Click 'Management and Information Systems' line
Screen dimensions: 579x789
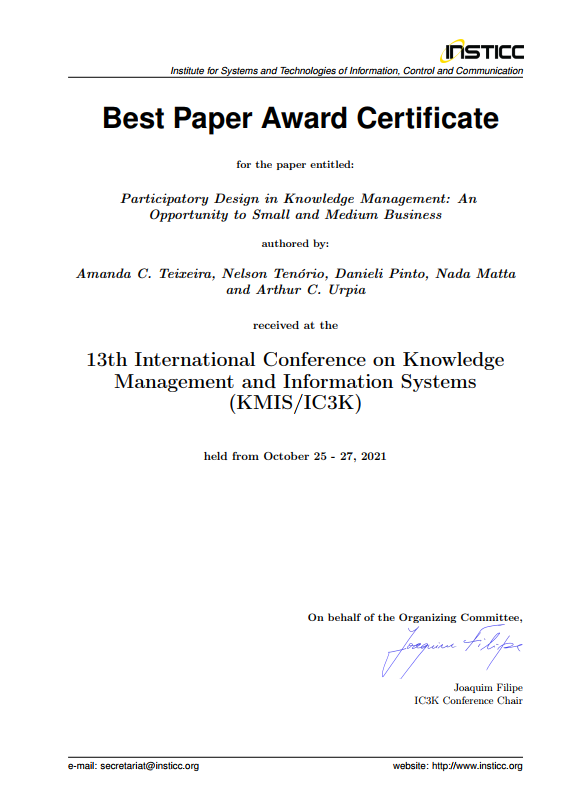coord(295,382)
